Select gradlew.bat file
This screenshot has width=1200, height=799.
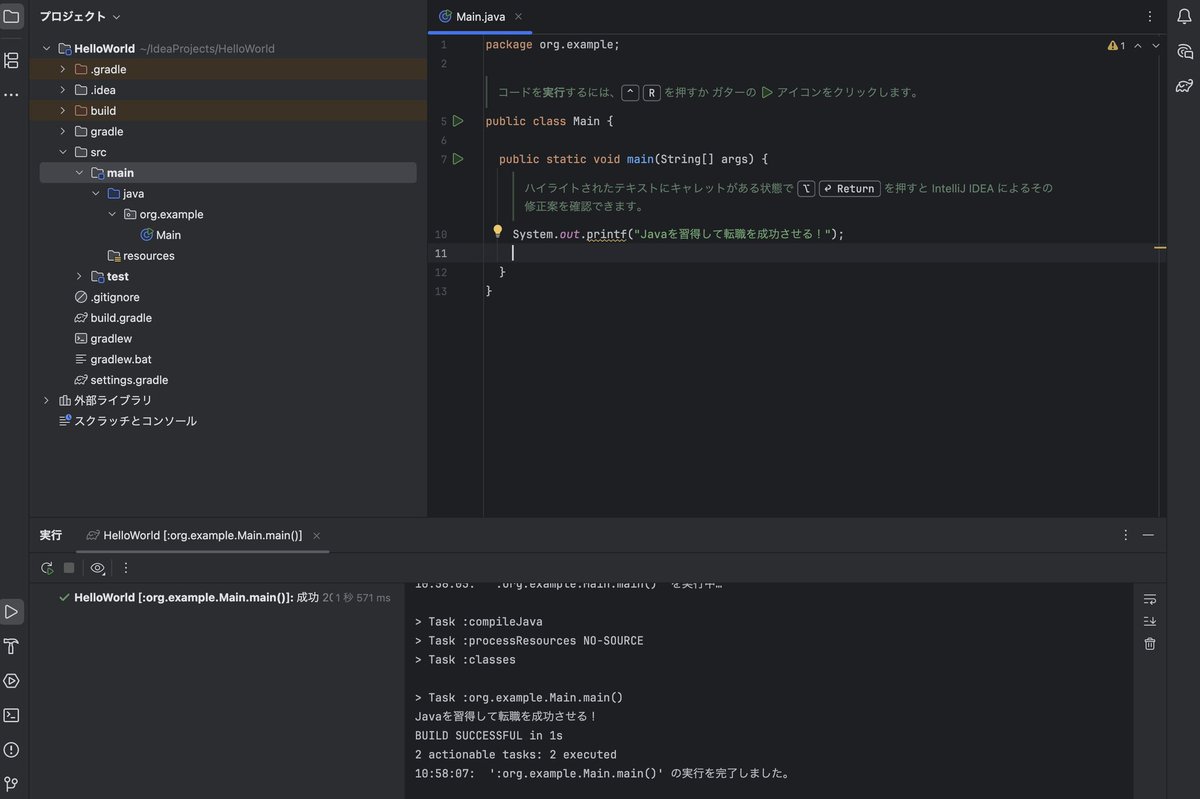[x=113, y=359]
